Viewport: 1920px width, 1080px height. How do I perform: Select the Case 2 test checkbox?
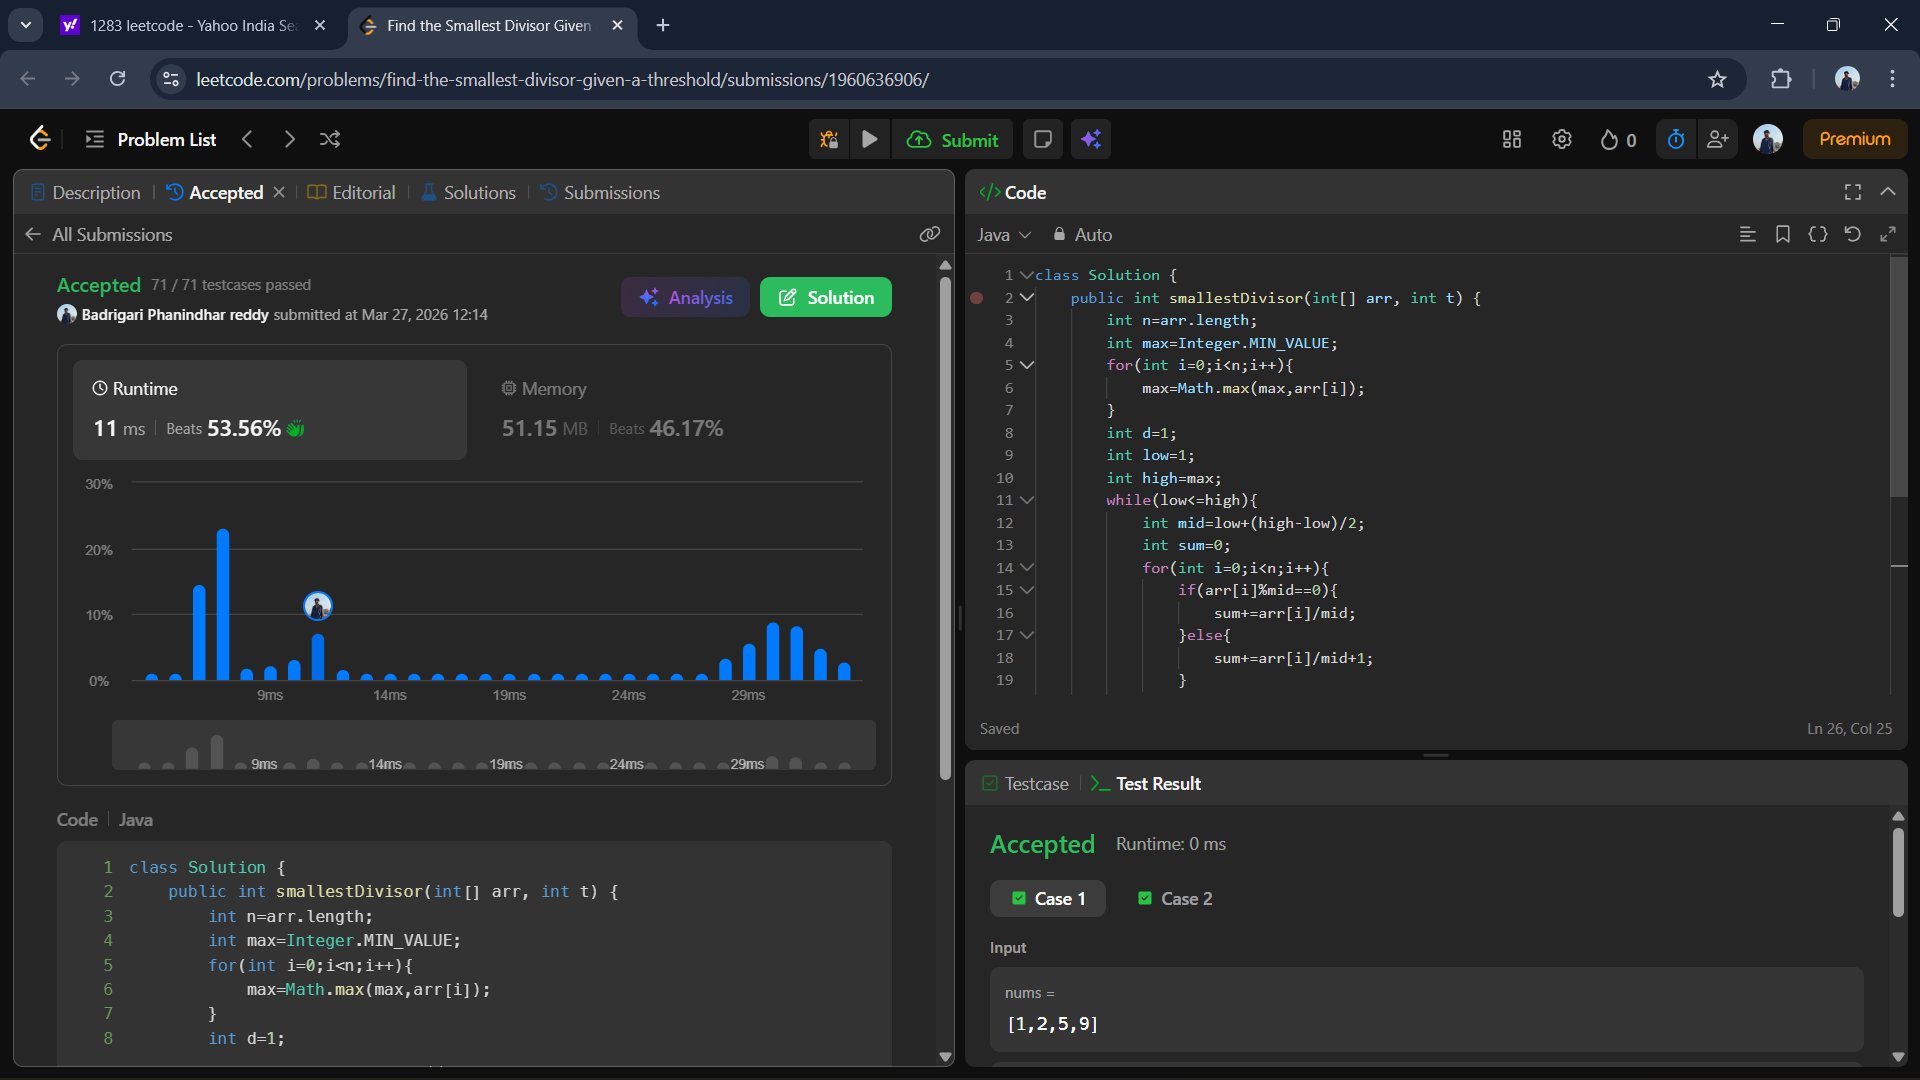tap(1145, 898)
